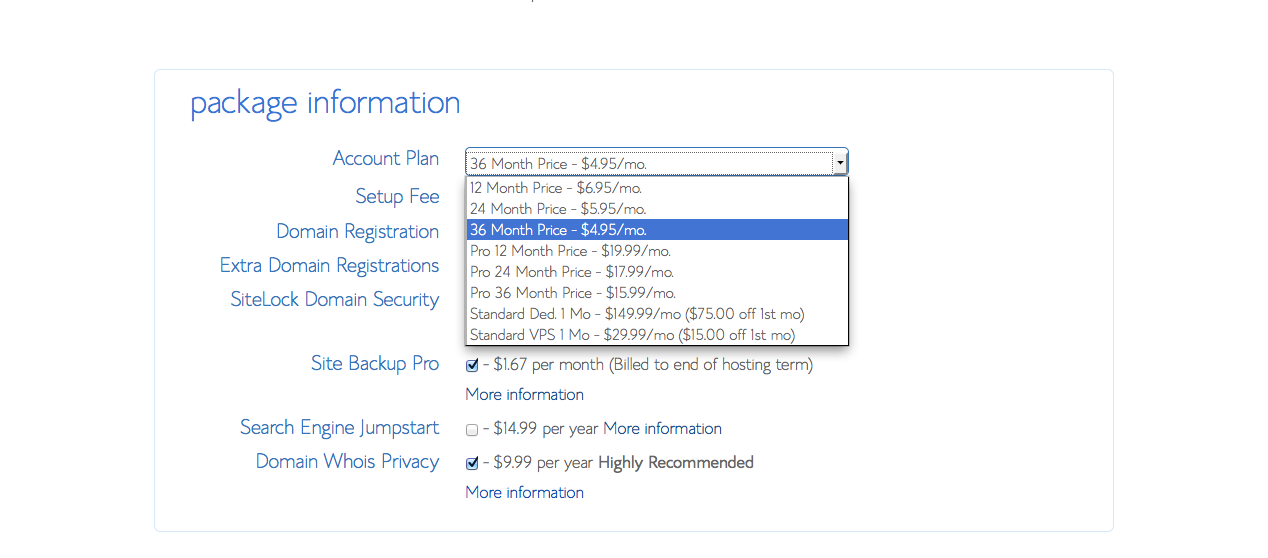Click the Site Backup Pro label
The width and height of the screenshot is (1268, 558).
[x=375, y=363]
